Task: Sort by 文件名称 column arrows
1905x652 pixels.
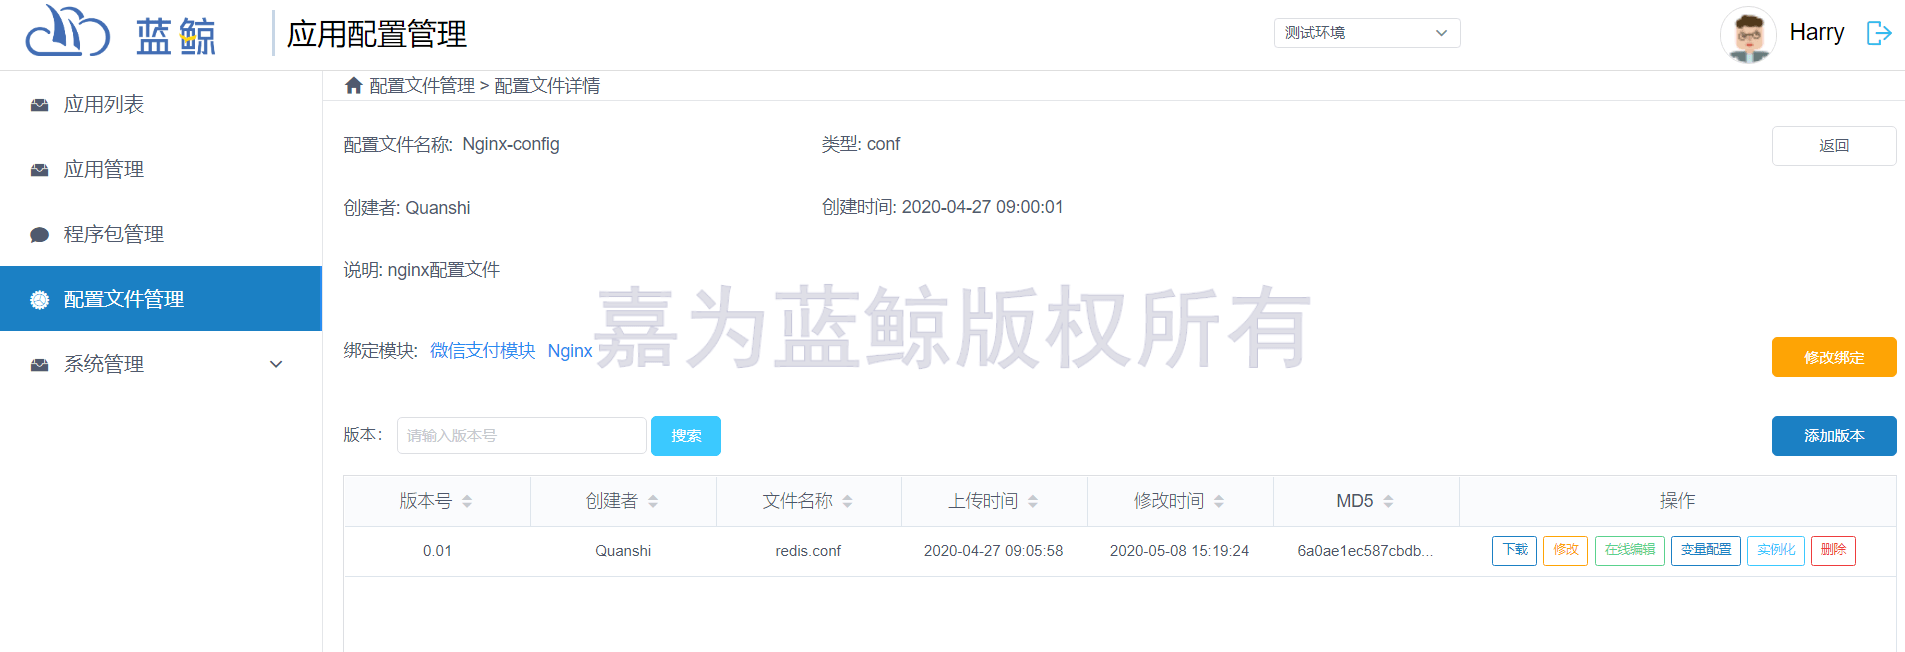Action: 847,501
